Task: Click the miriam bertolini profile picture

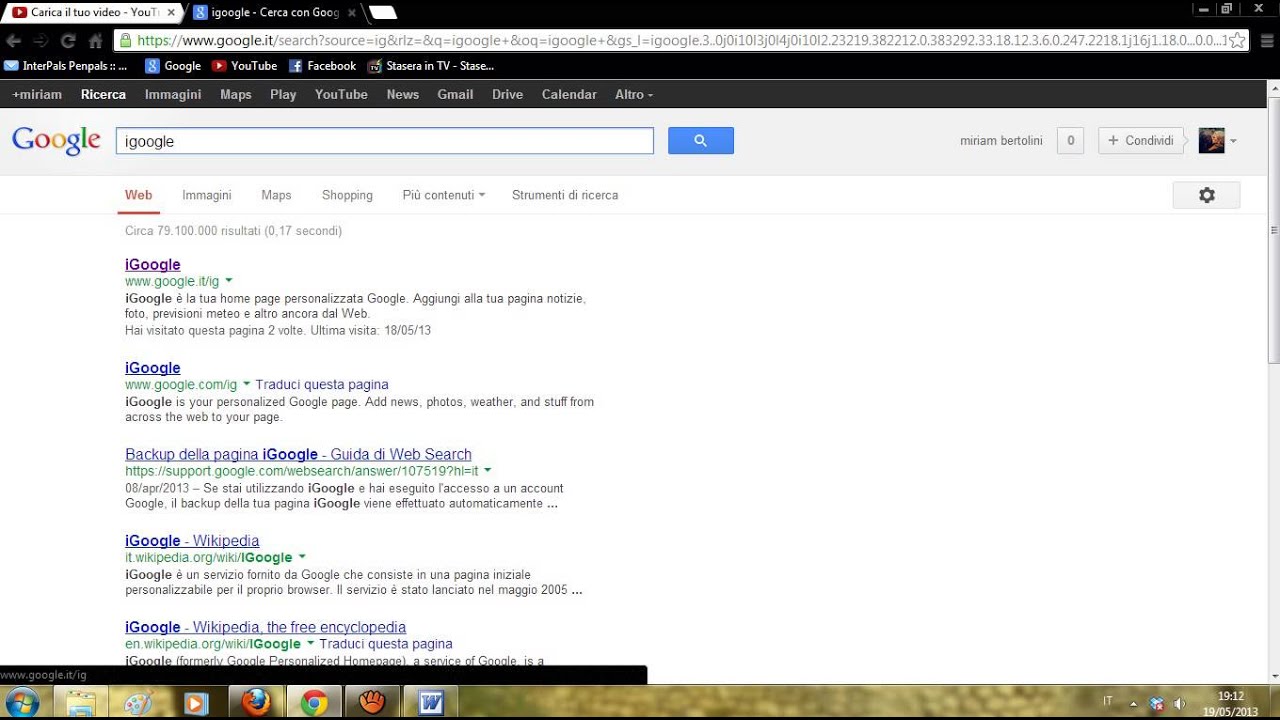Action: 1211,141
